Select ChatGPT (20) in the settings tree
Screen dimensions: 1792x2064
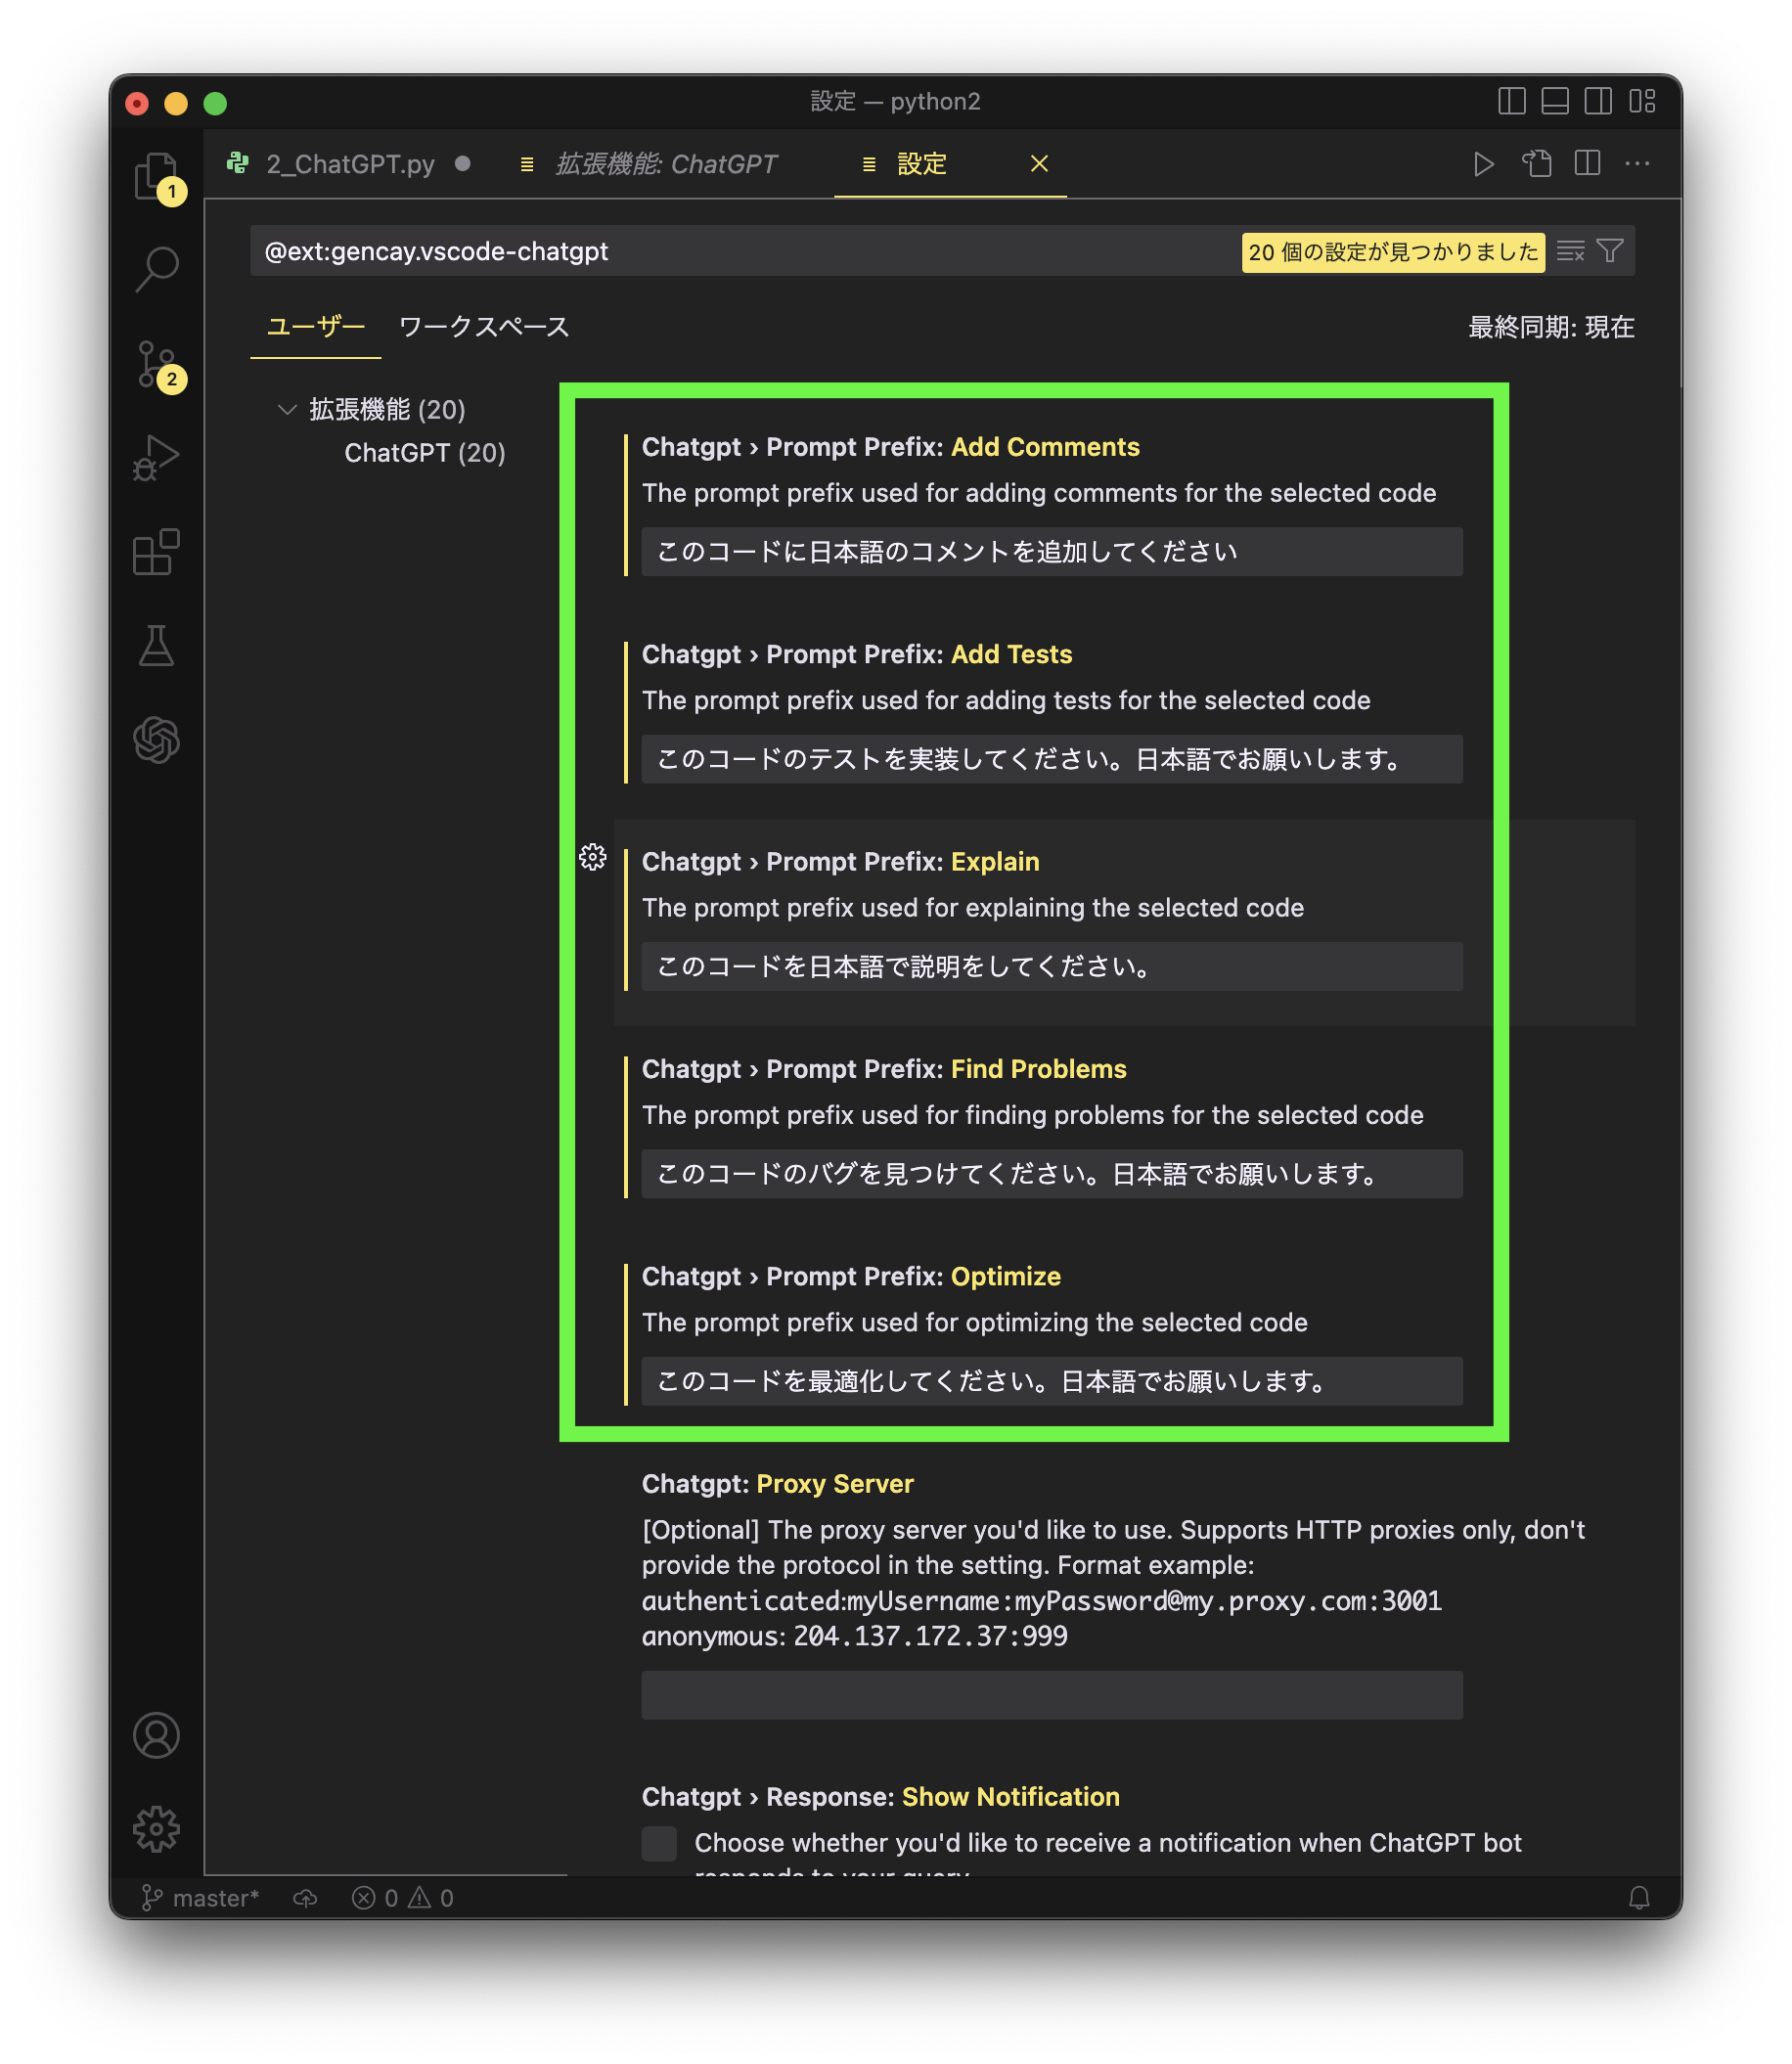point(425,453)
